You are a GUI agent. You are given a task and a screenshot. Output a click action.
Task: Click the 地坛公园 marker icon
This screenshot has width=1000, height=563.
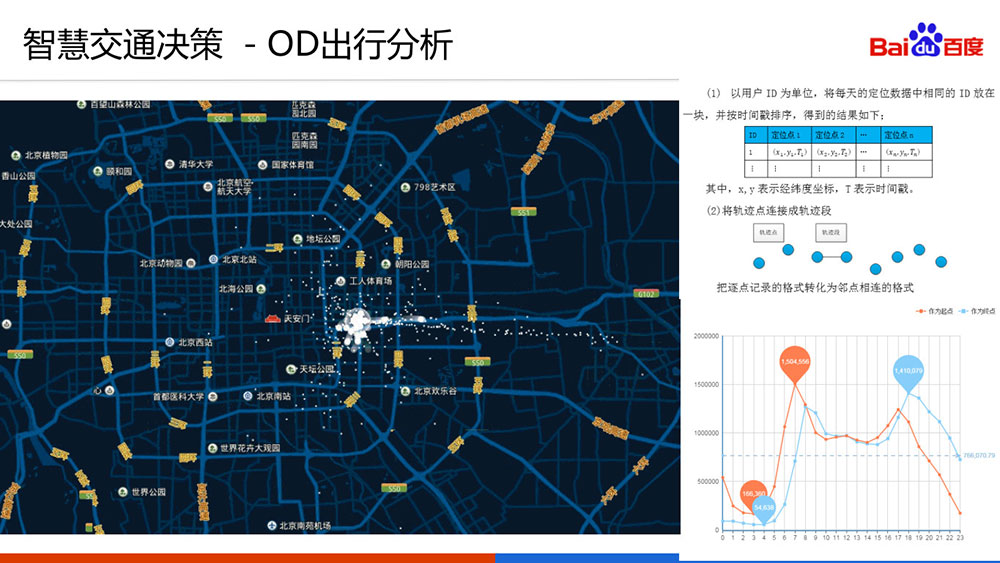(x=297, y=239)
